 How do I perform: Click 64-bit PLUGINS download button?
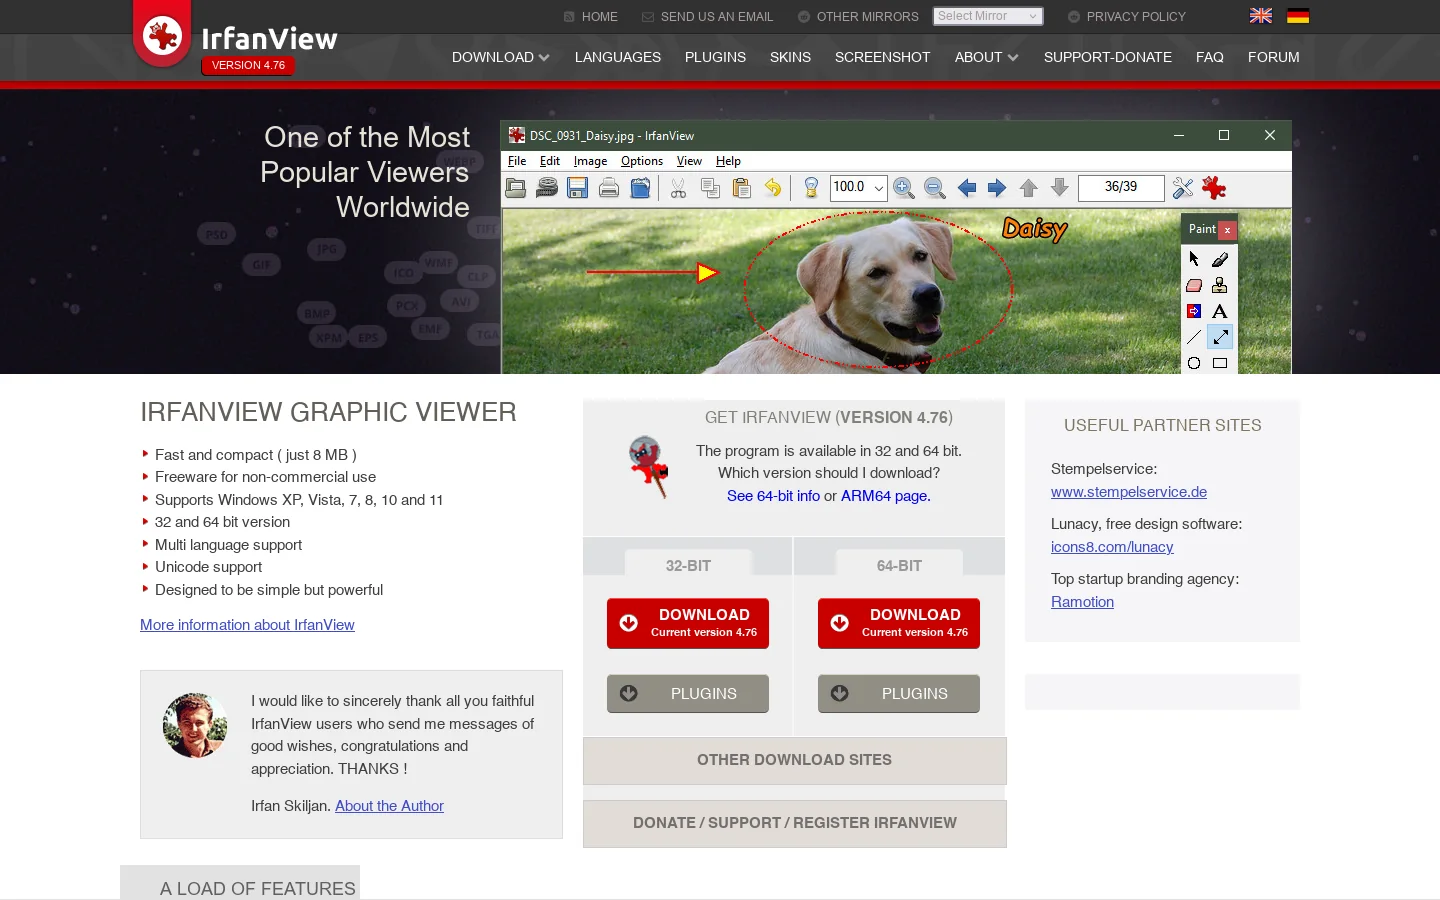(x=899, y=693)
